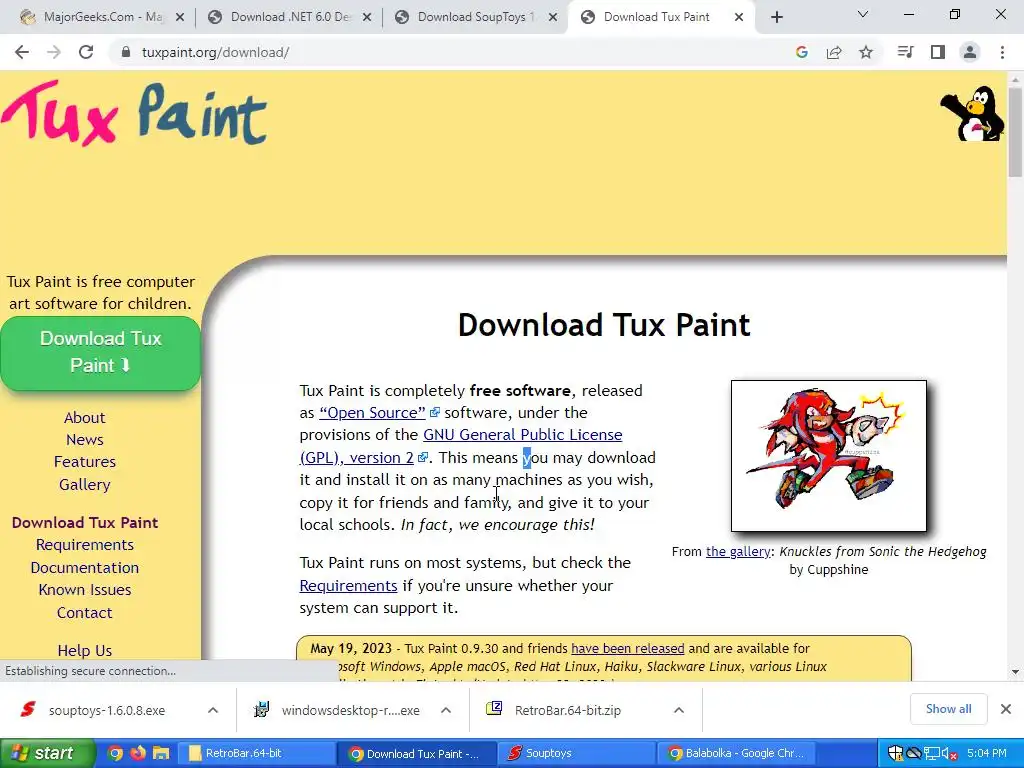
Task: Switch to the Download SoupToys tab
Action: tap(476, 18)
